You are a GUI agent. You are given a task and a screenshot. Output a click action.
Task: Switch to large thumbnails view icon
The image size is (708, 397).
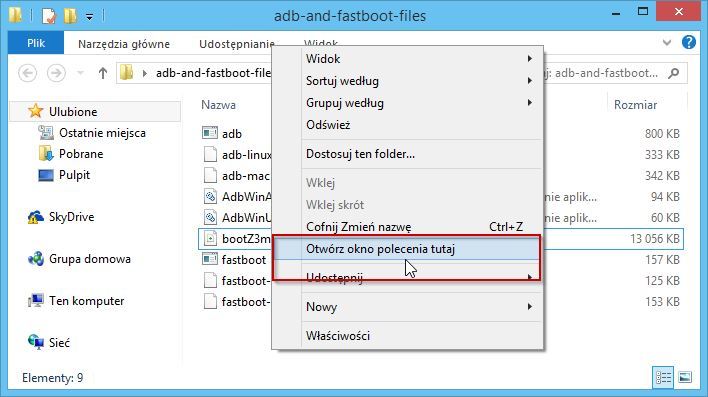coord(685,377)
